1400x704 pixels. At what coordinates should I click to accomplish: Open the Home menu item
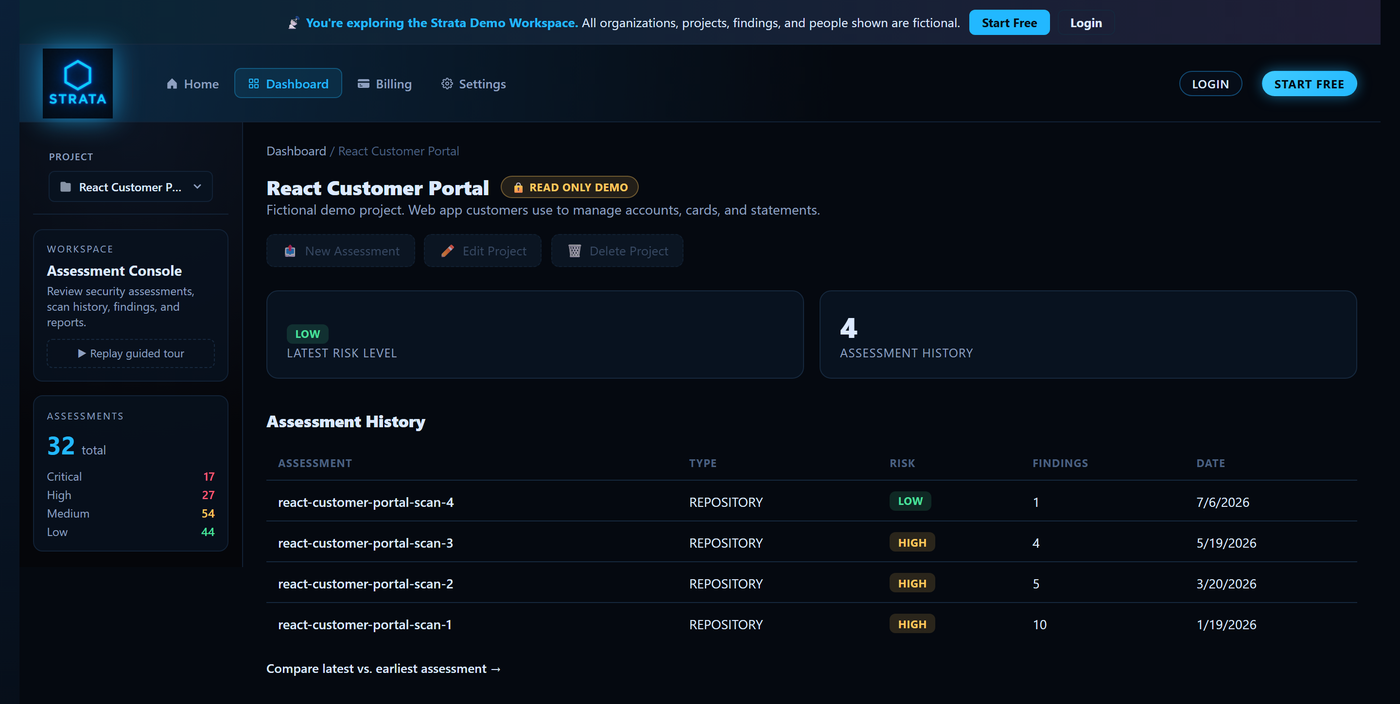[192, 84]
